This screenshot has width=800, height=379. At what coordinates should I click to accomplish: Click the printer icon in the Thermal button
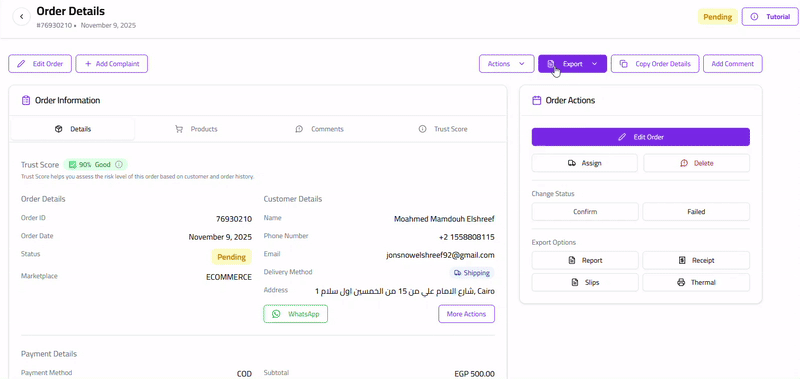click(681, 282)
